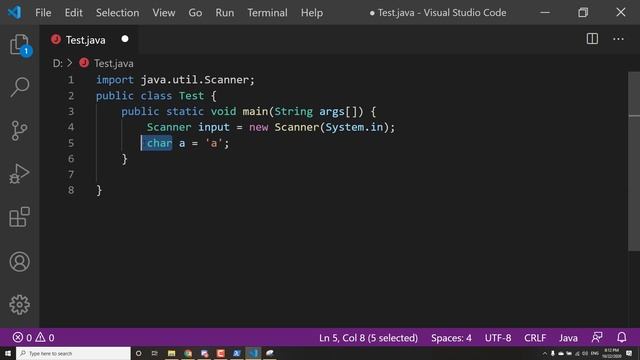Select language mode Java
The height and width of the screenshot is (360, 640).
tap(568, 338)
